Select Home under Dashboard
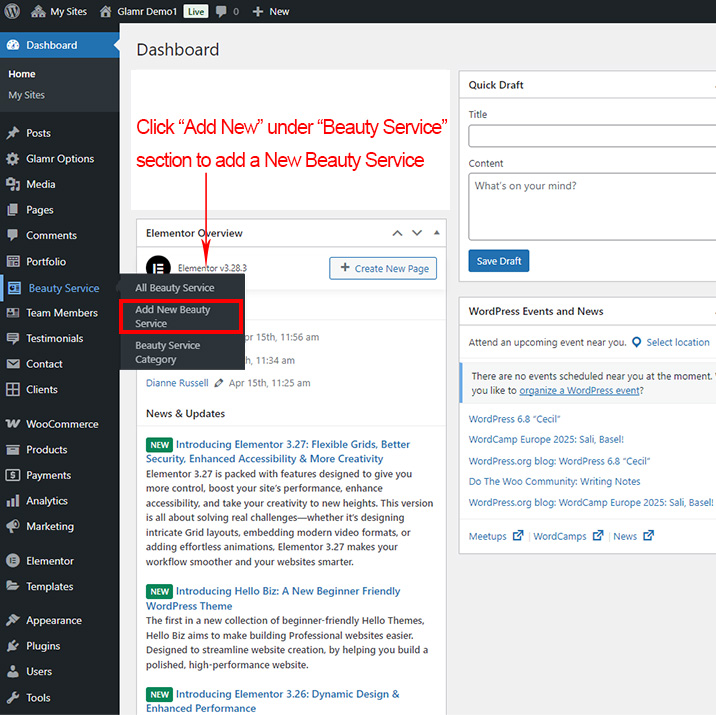The height and width of the screenshot is (715, 716). pos(21,74)
